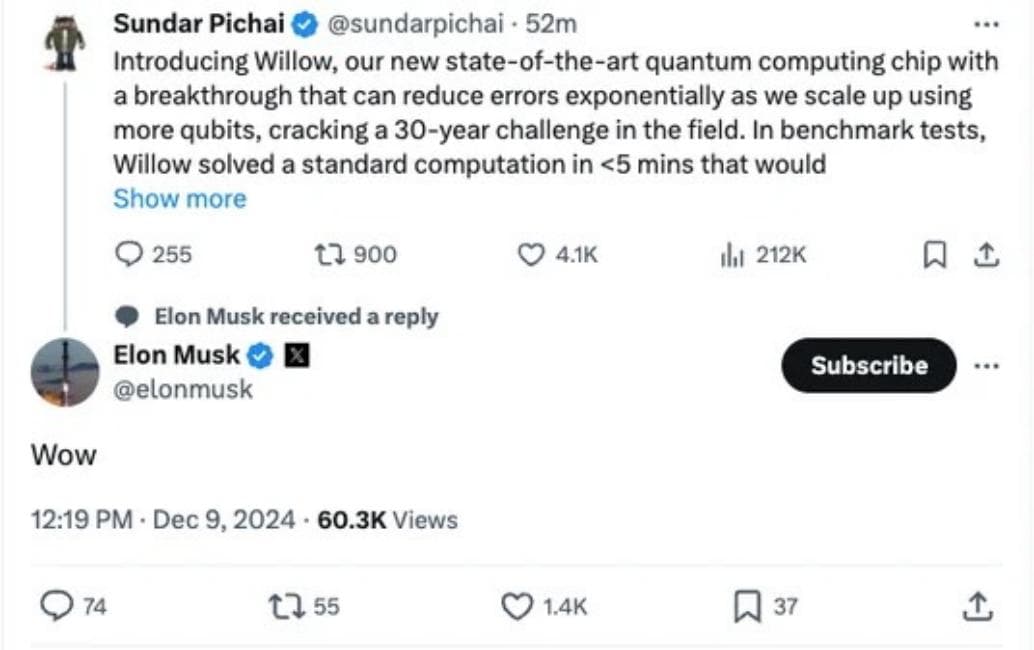Click the X affiliation badge beside Elon Musk

point(297,355)
